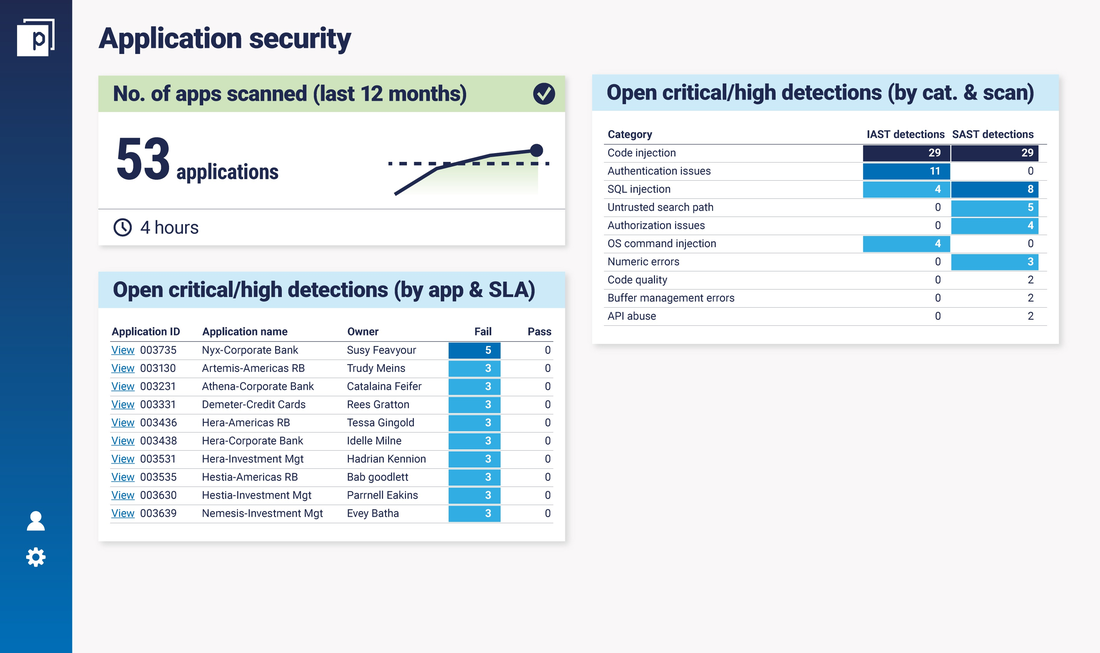Click Susy Feavyour's Fail bar showing 5
This screenshot has width=1100, height=653.
click(474, 350)
